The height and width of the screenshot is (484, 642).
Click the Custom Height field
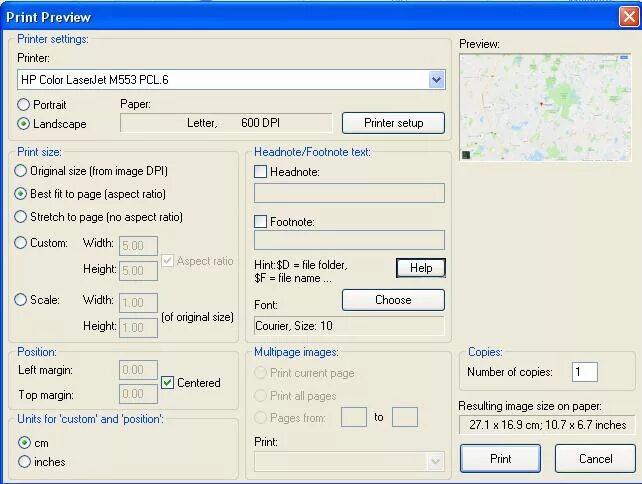point(138,271)
